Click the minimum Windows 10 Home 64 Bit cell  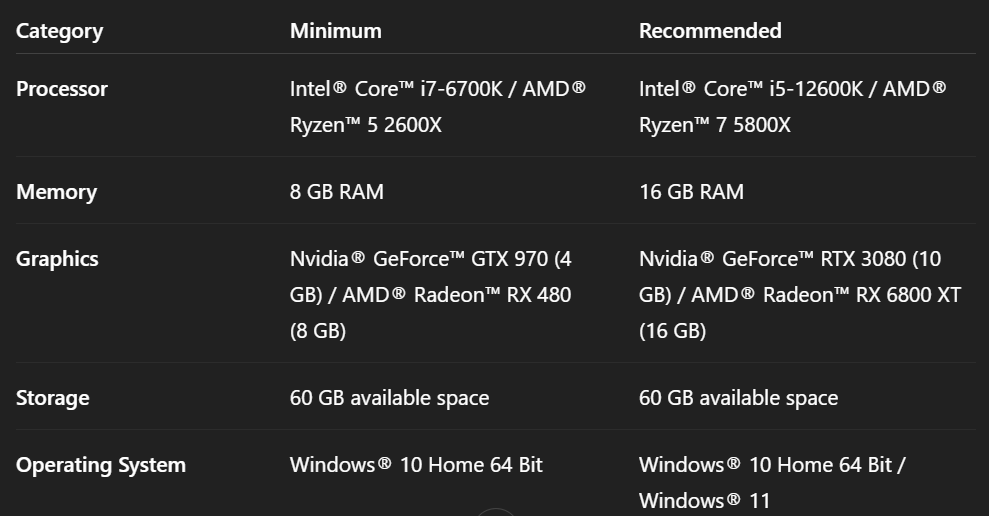tap(416, 465)
